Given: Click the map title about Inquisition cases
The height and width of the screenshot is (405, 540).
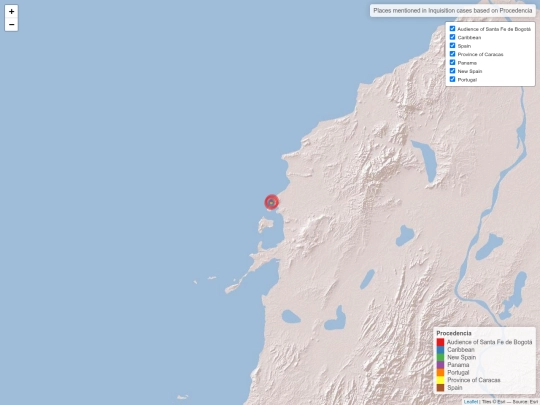Looking at the screenshot, I should click(453, 11).
